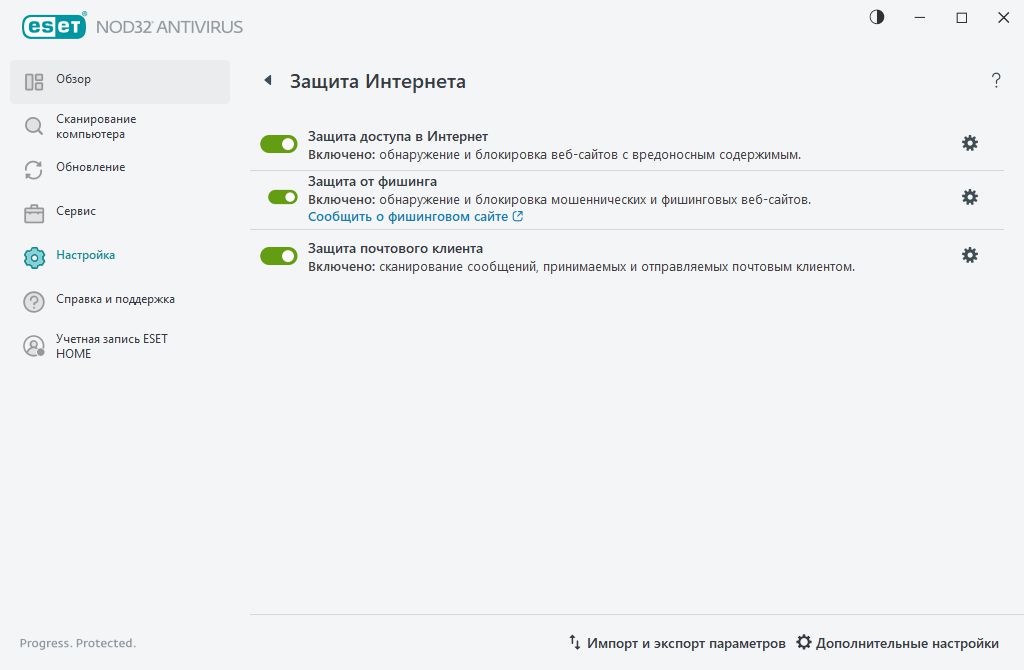Image resolution: width=1024 pixels, height=670 pixels.
Task: Open Дополнительные настройки
Action: pyautogui.click(x=905, y=643)
